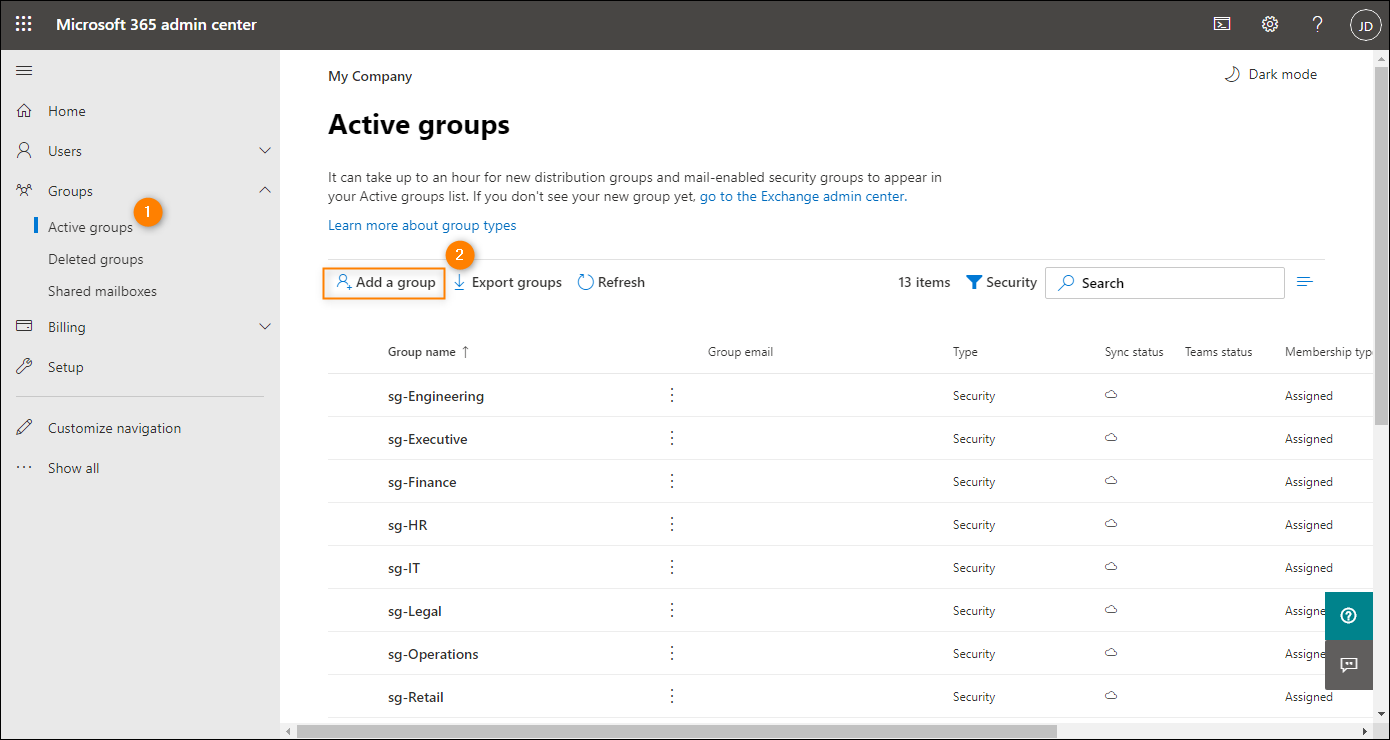This screenshot has width=1390, height=740.
Task: Refresh the Active groups list
Action: (x=610, y=282)
